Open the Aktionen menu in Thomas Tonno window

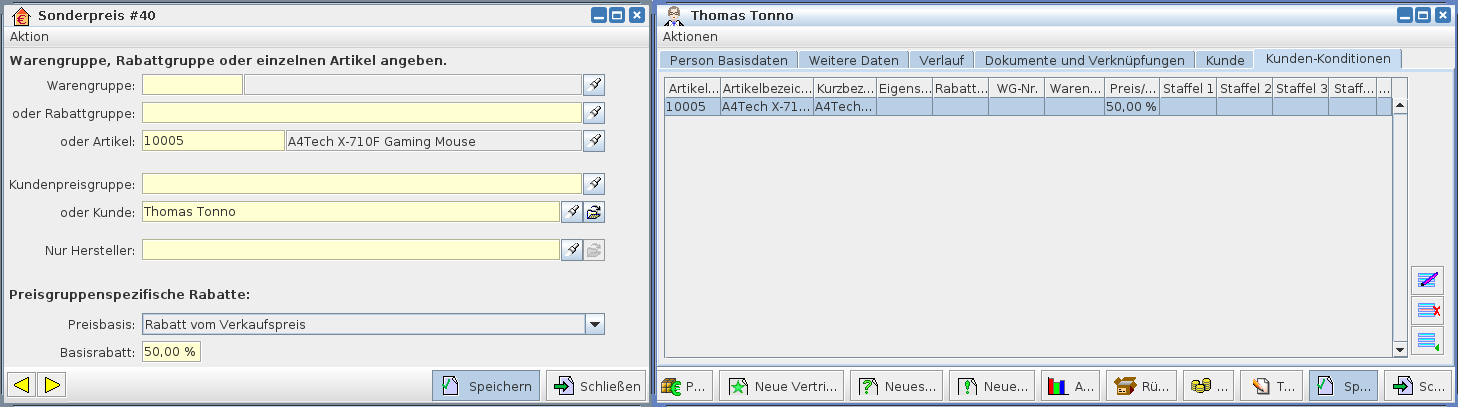(x=690, y=37)
